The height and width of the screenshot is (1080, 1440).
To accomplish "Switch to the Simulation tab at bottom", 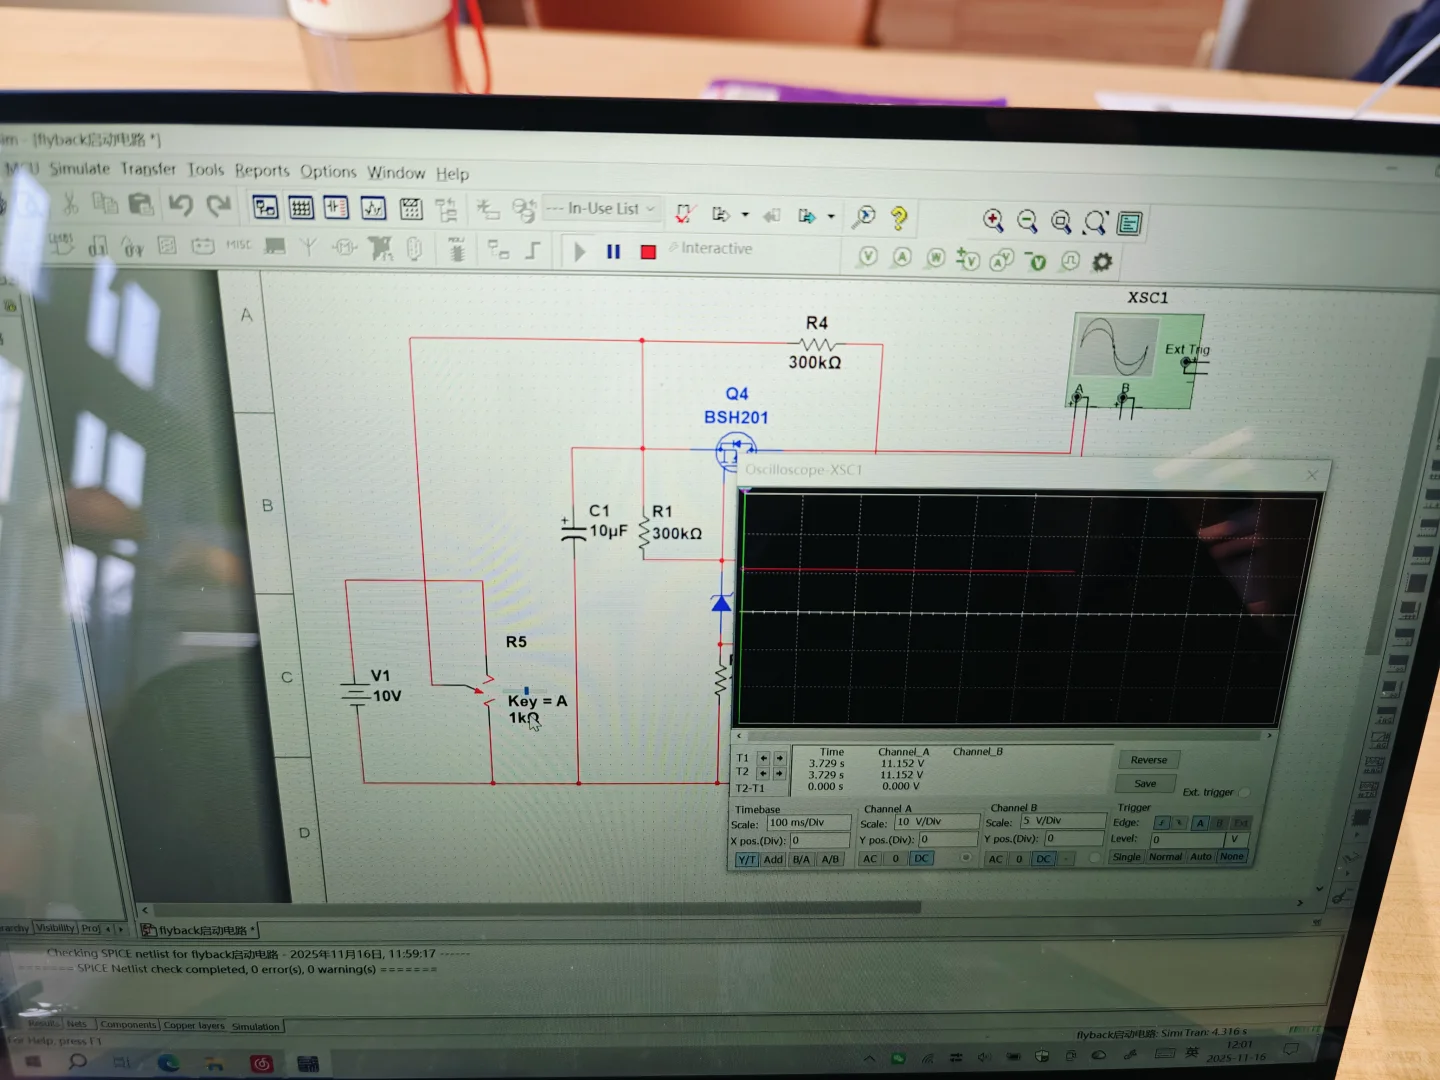I will (256, 1026).
